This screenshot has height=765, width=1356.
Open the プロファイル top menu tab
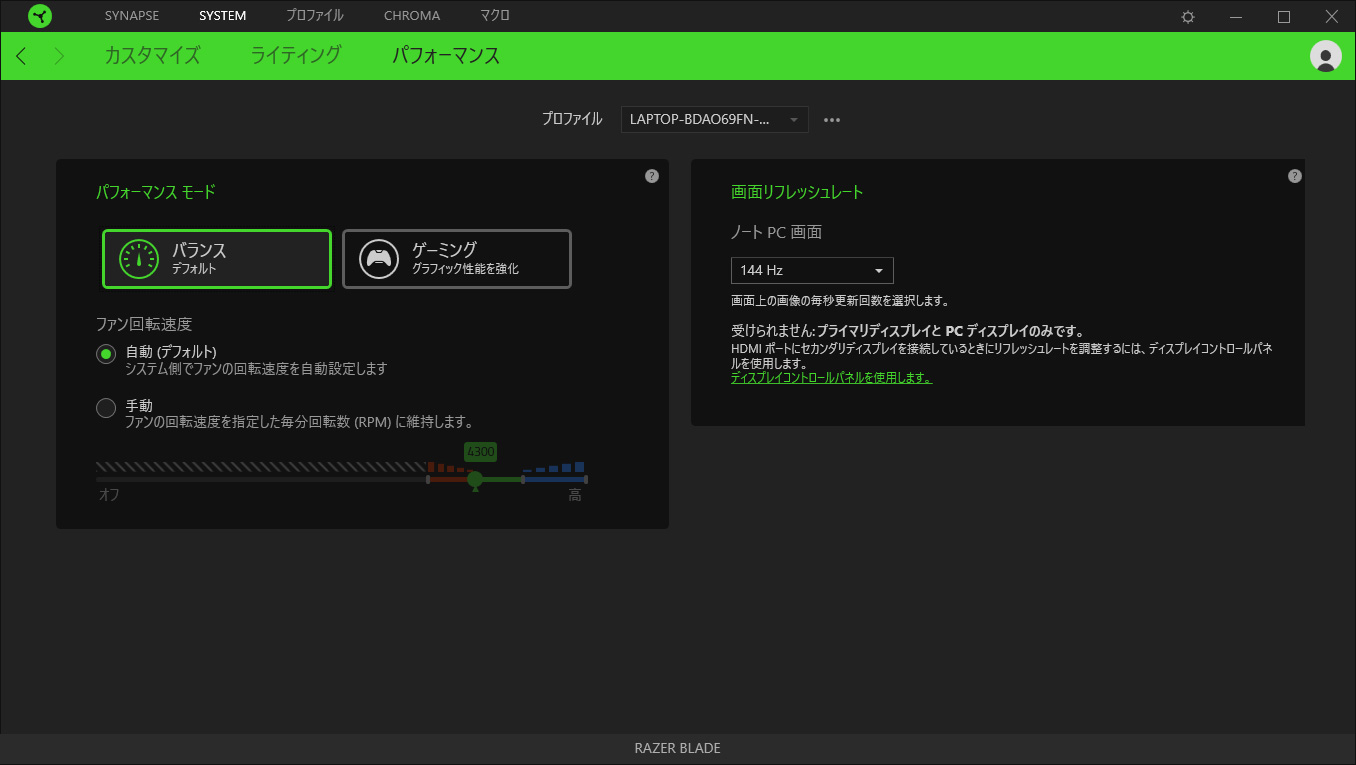pos(315,16)
